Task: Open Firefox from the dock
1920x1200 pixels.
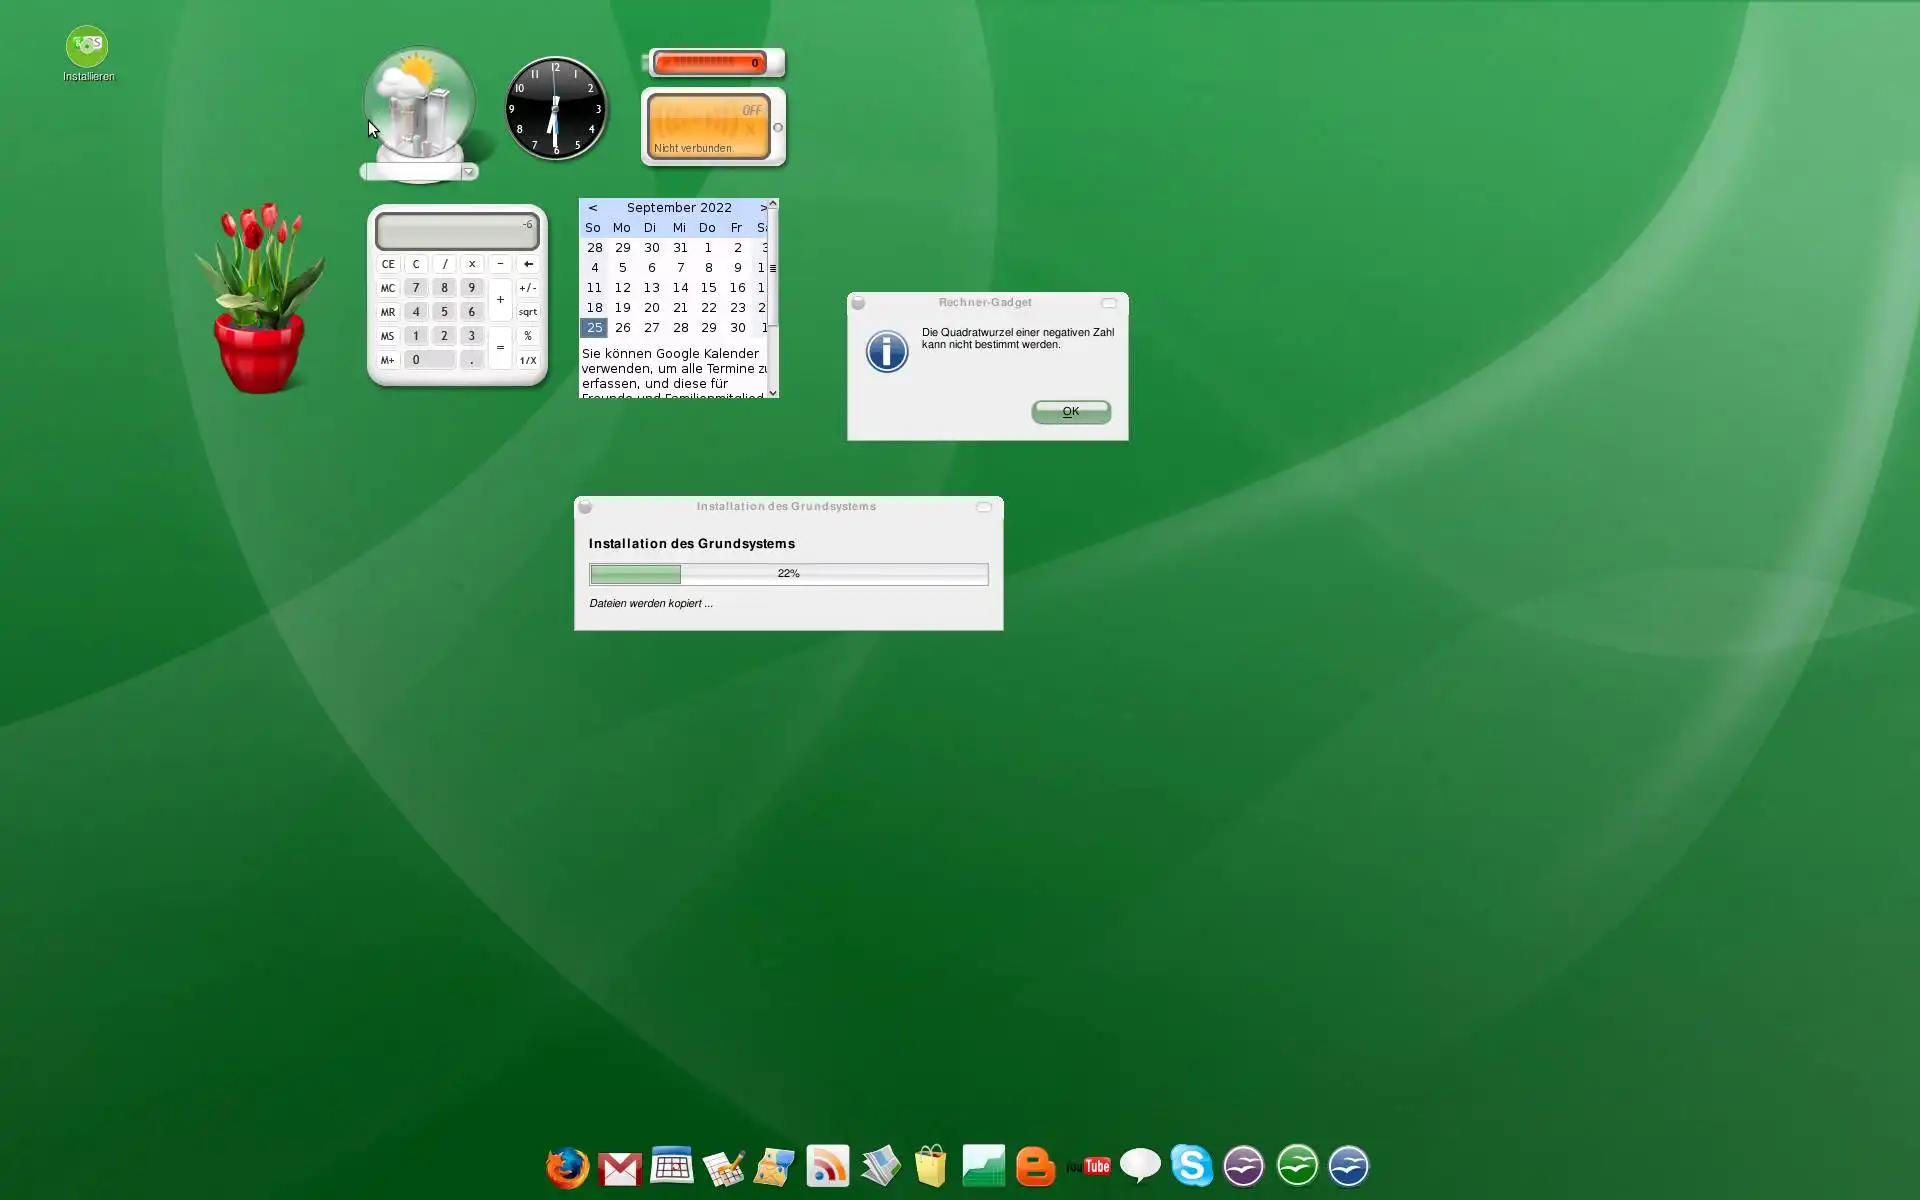Action: coord(567,1166)
